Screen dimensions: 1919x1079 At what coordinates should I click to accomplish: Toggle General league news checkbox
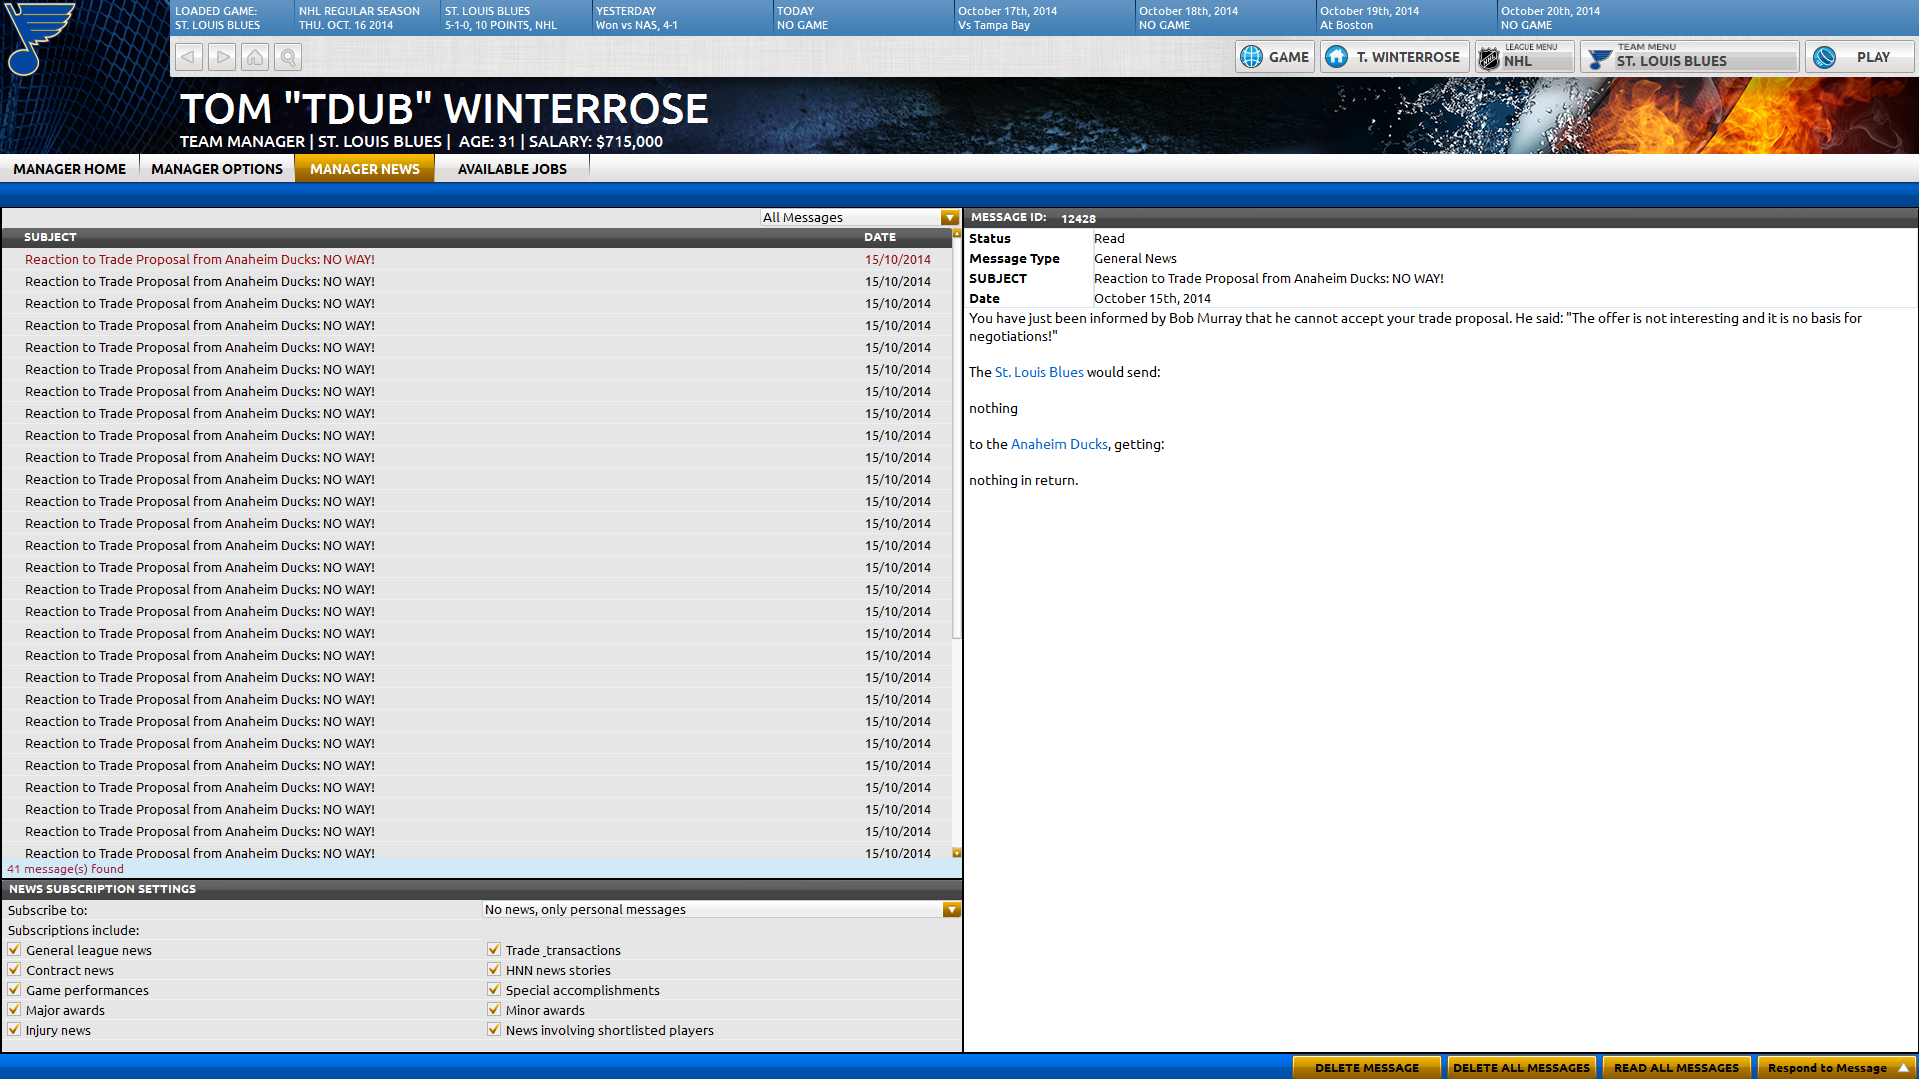tap(14, 949)
